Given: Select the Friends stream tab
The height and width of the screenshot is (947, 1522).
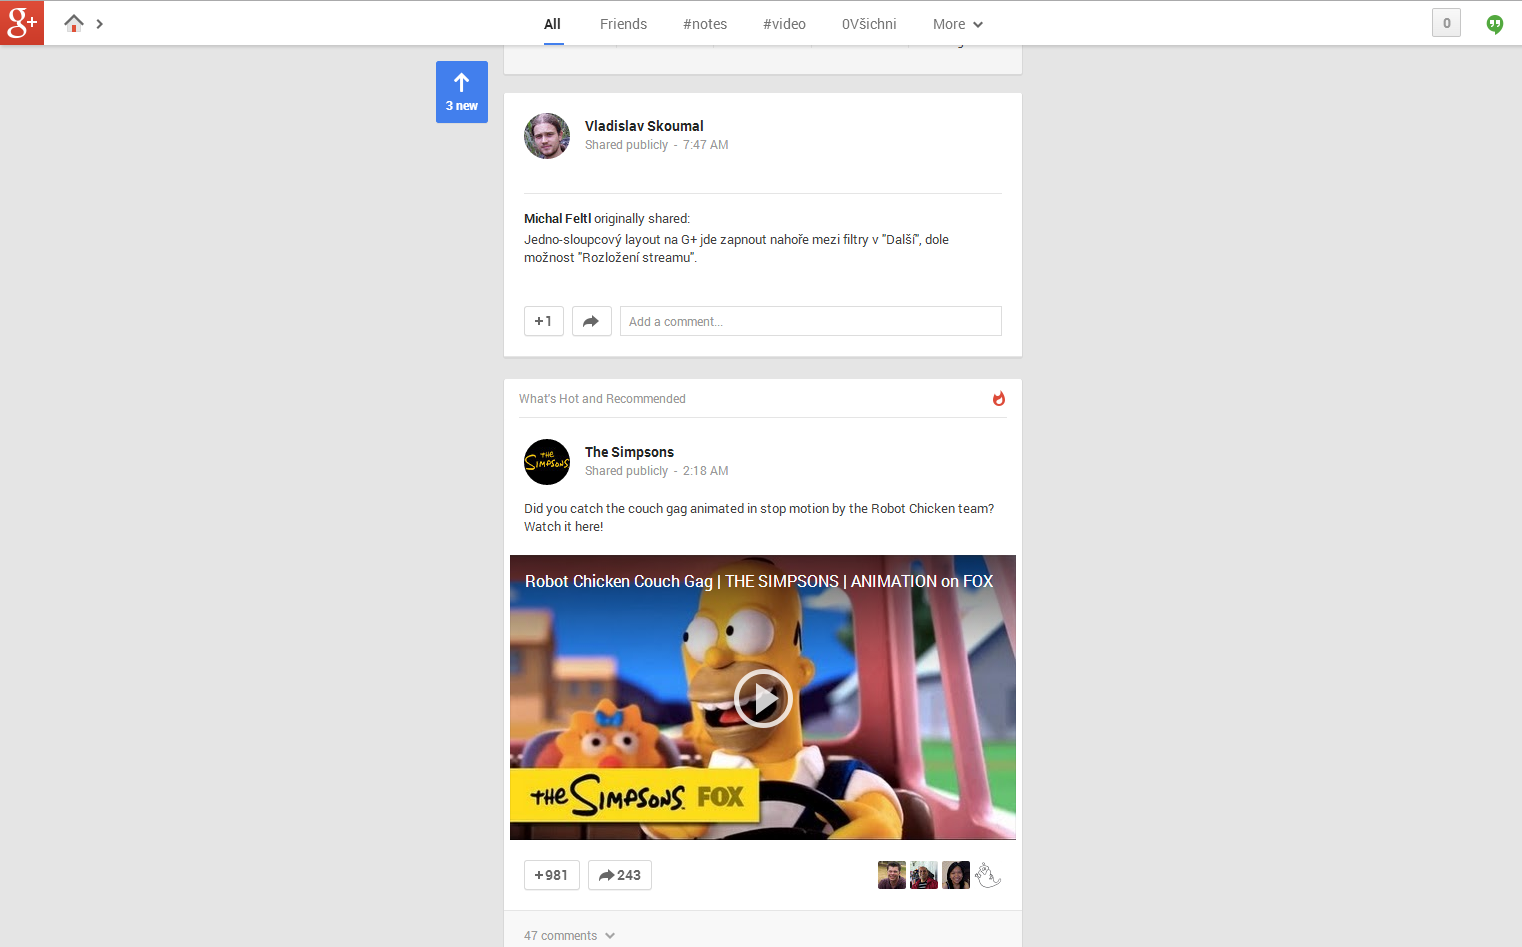Looking at the screenshot, I should pyautogui.click(x=623, y=23).
